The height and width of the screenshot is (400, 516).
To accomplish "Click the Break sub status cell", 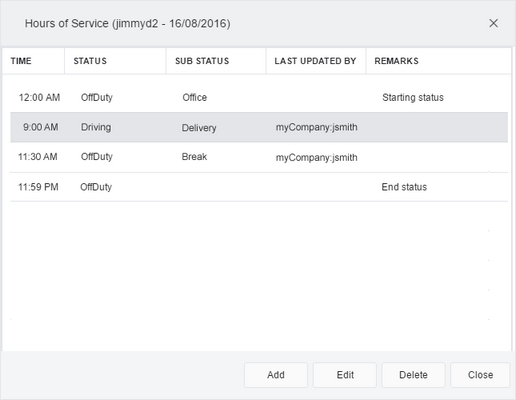I will (x=194, y=157).
